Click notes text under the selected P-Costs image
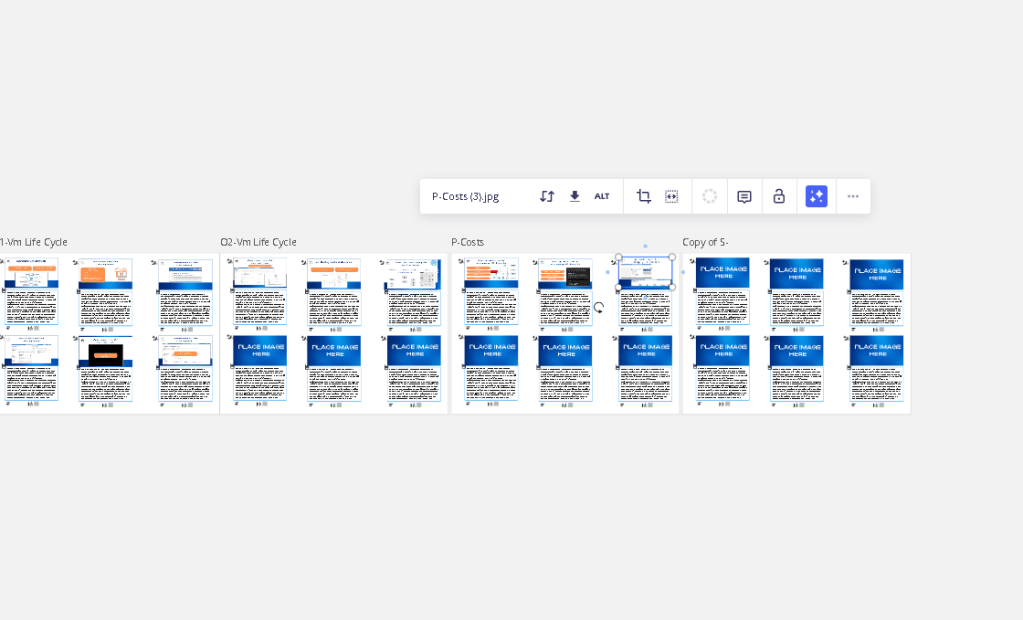 click(645, 308)
